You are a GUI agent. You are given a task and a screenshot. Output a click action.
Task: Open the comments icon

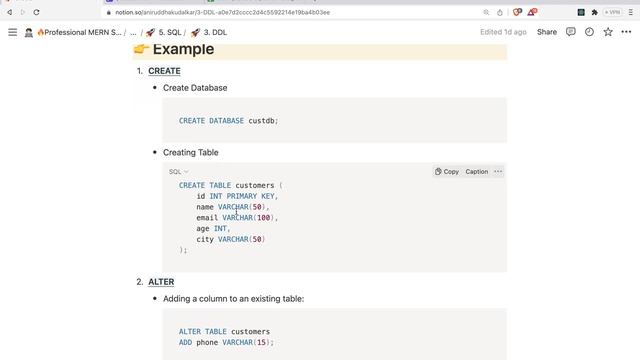click(571, 32)
